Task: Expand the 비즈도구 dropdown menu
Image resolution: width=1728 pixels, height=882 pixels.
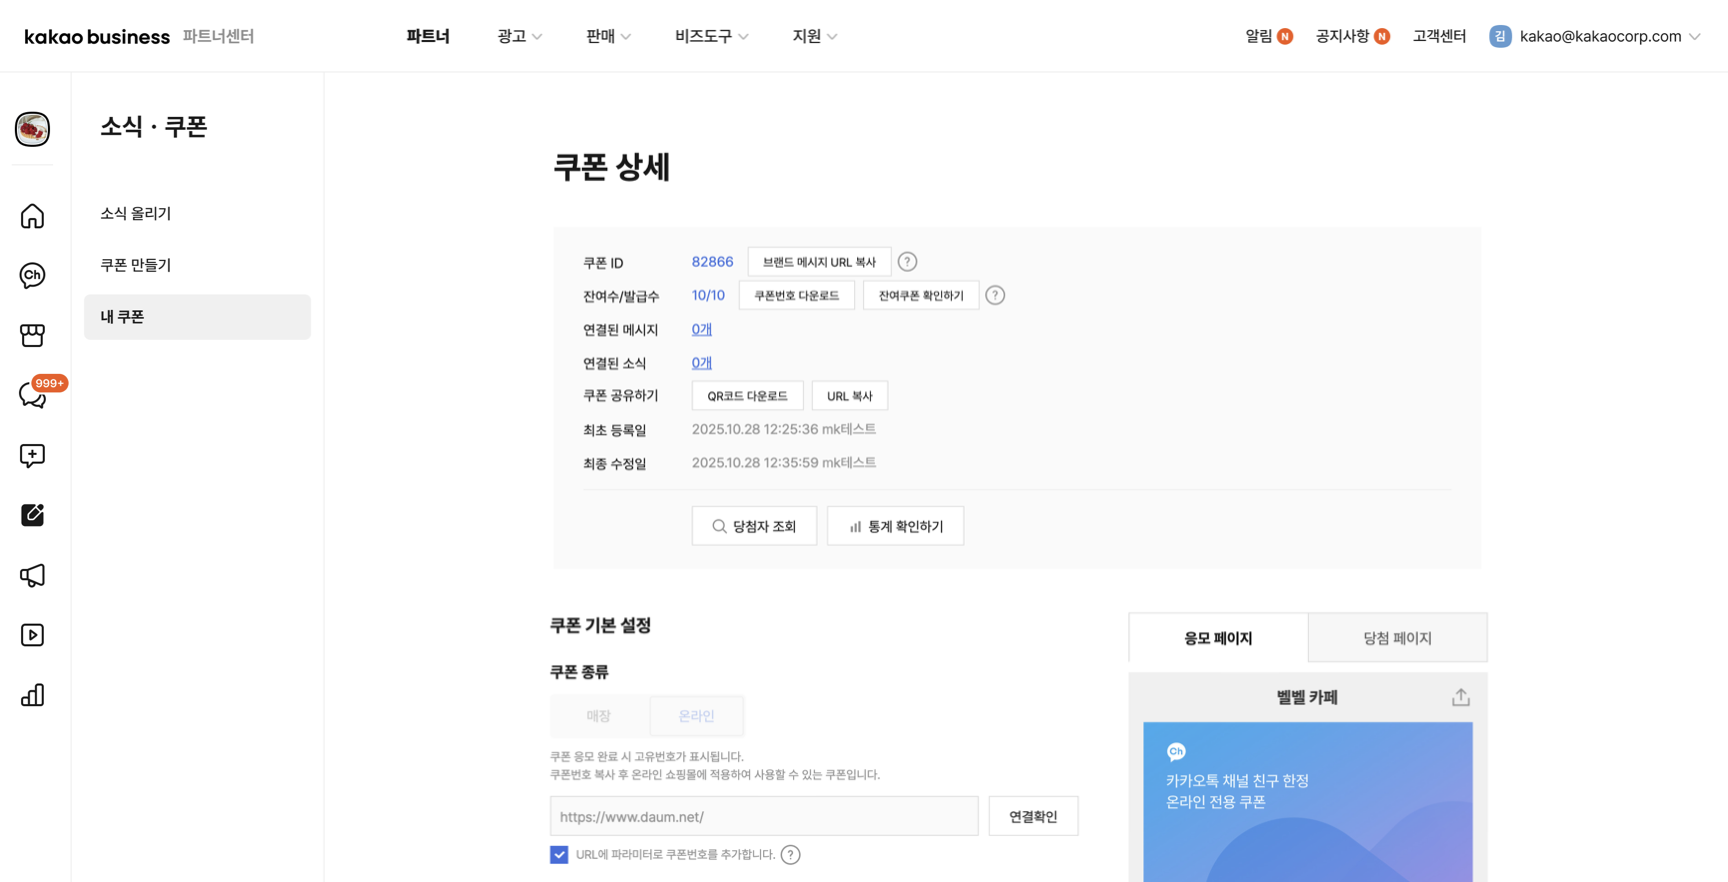Action: point(711,36)
